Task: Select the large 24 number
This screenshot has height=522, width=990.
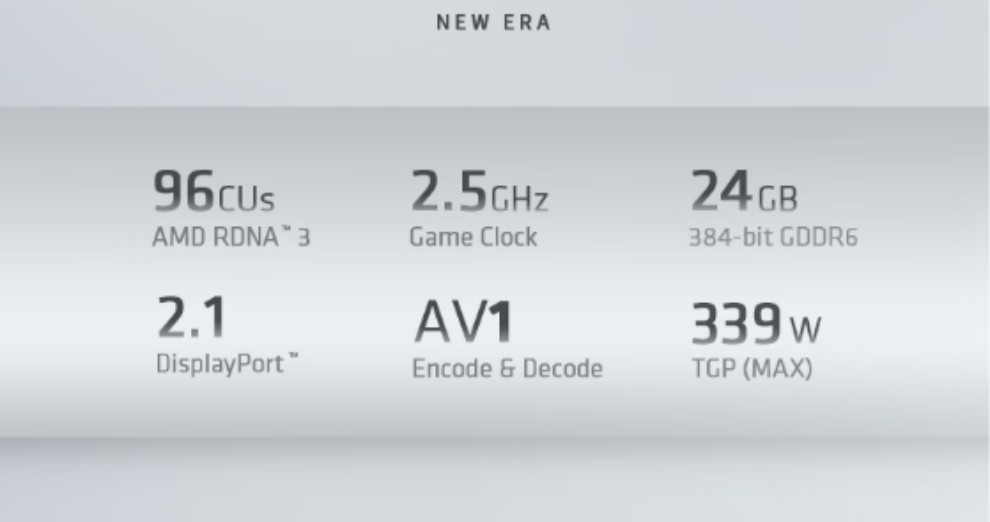Action: (720, 191)
